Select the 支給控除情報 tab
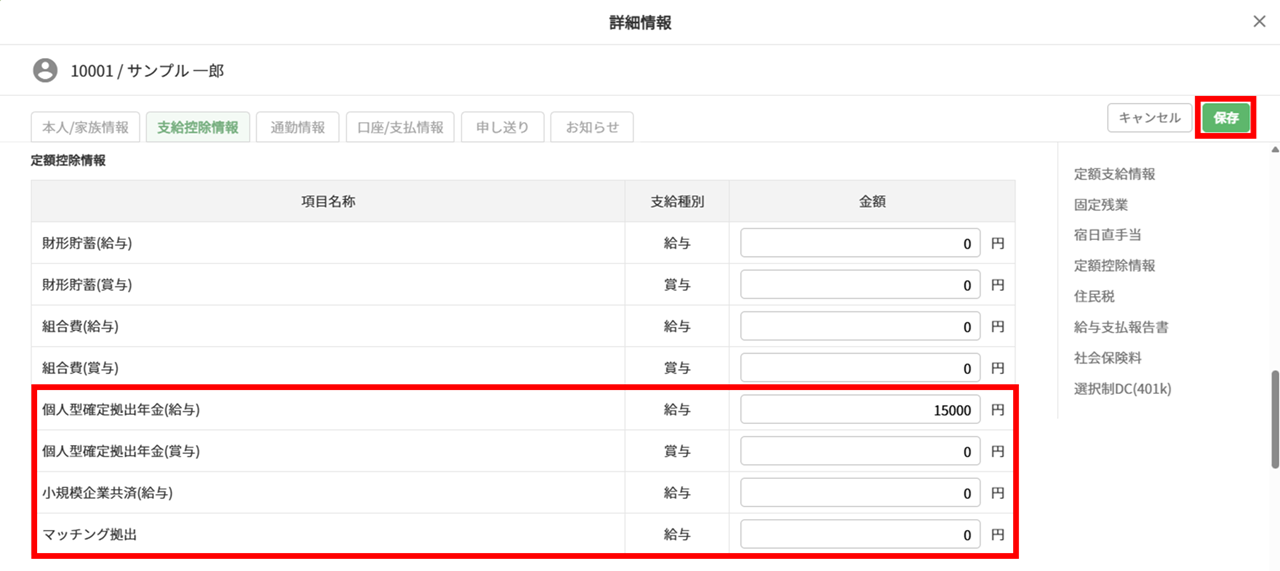The image size is (1280, 571). pos(198,127)
